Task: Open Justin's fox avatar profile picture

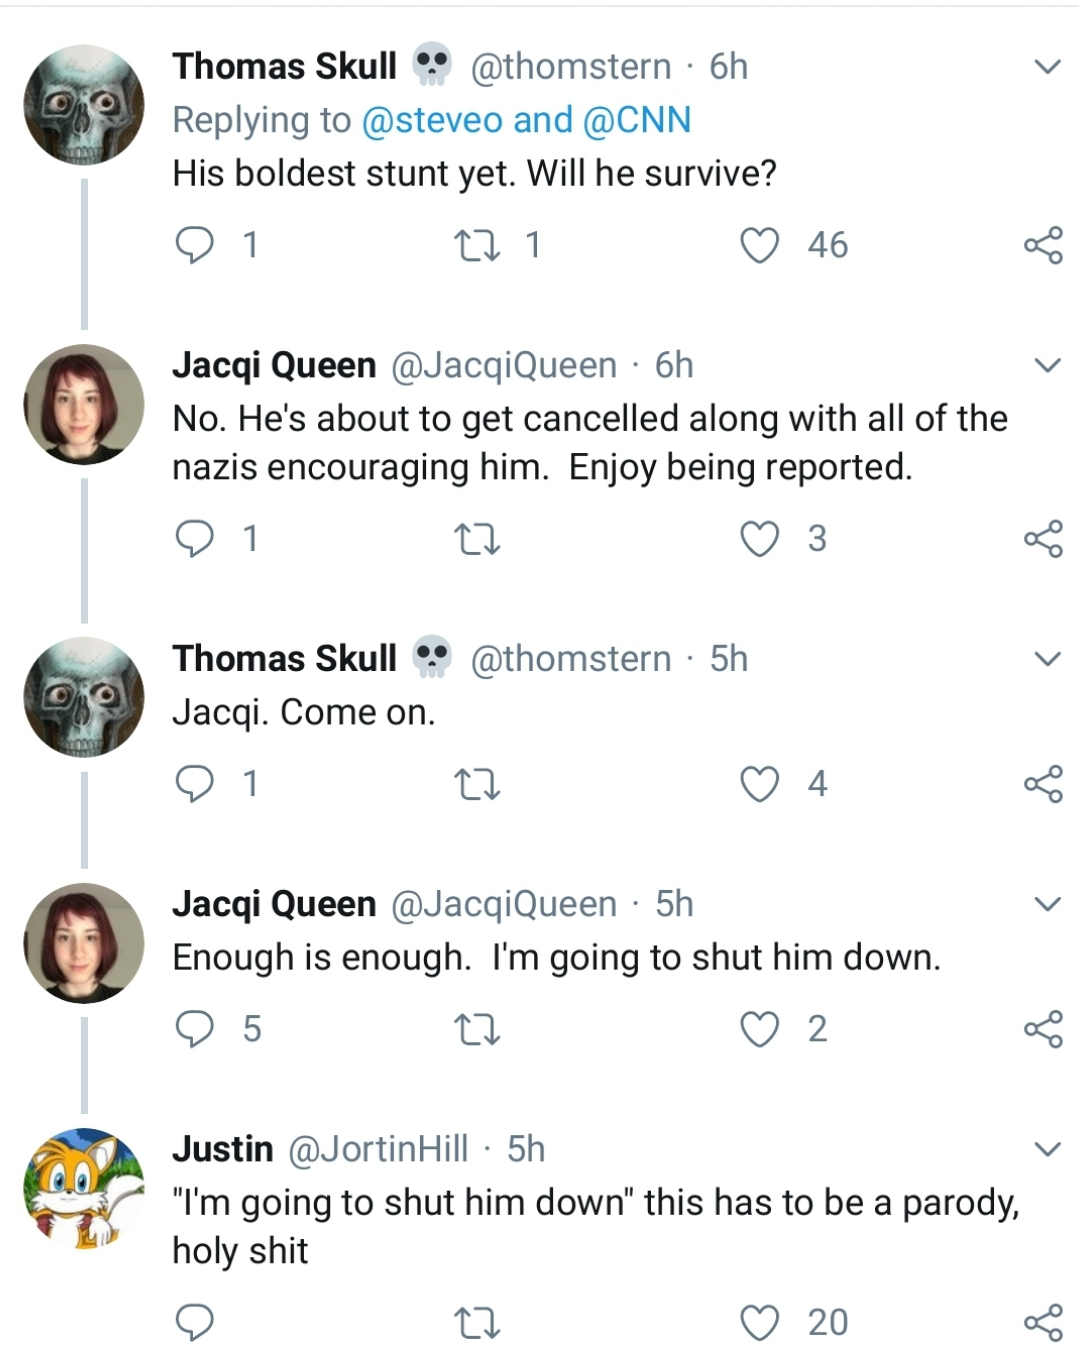Action: coord(84,1187)
